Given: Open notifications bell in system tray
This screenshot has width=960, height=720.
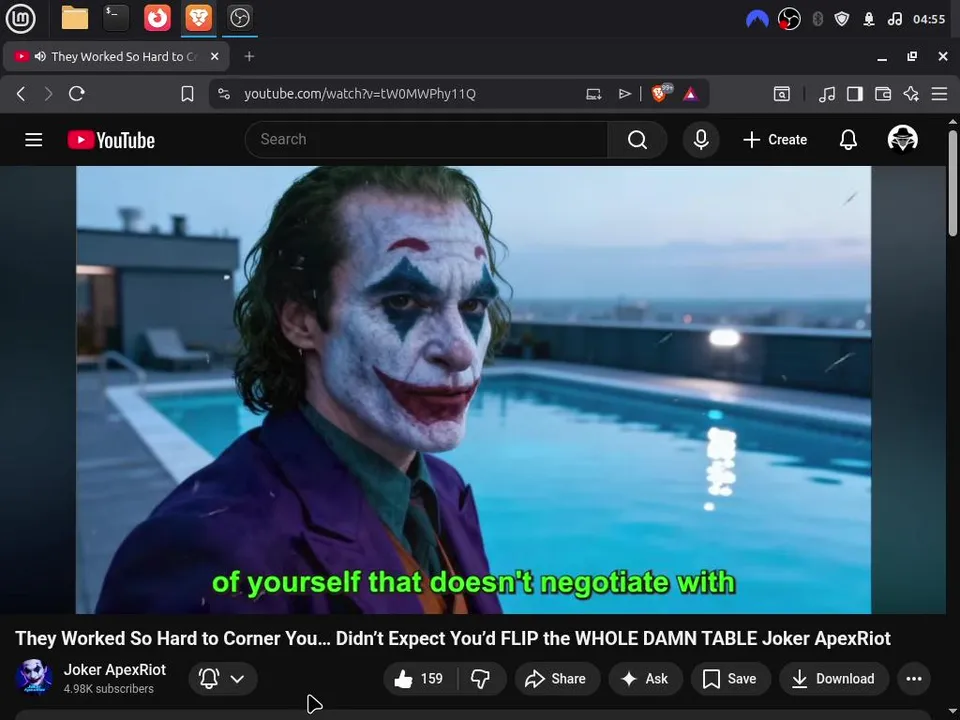Looking at the screenshot, I should tap(869, 19).
